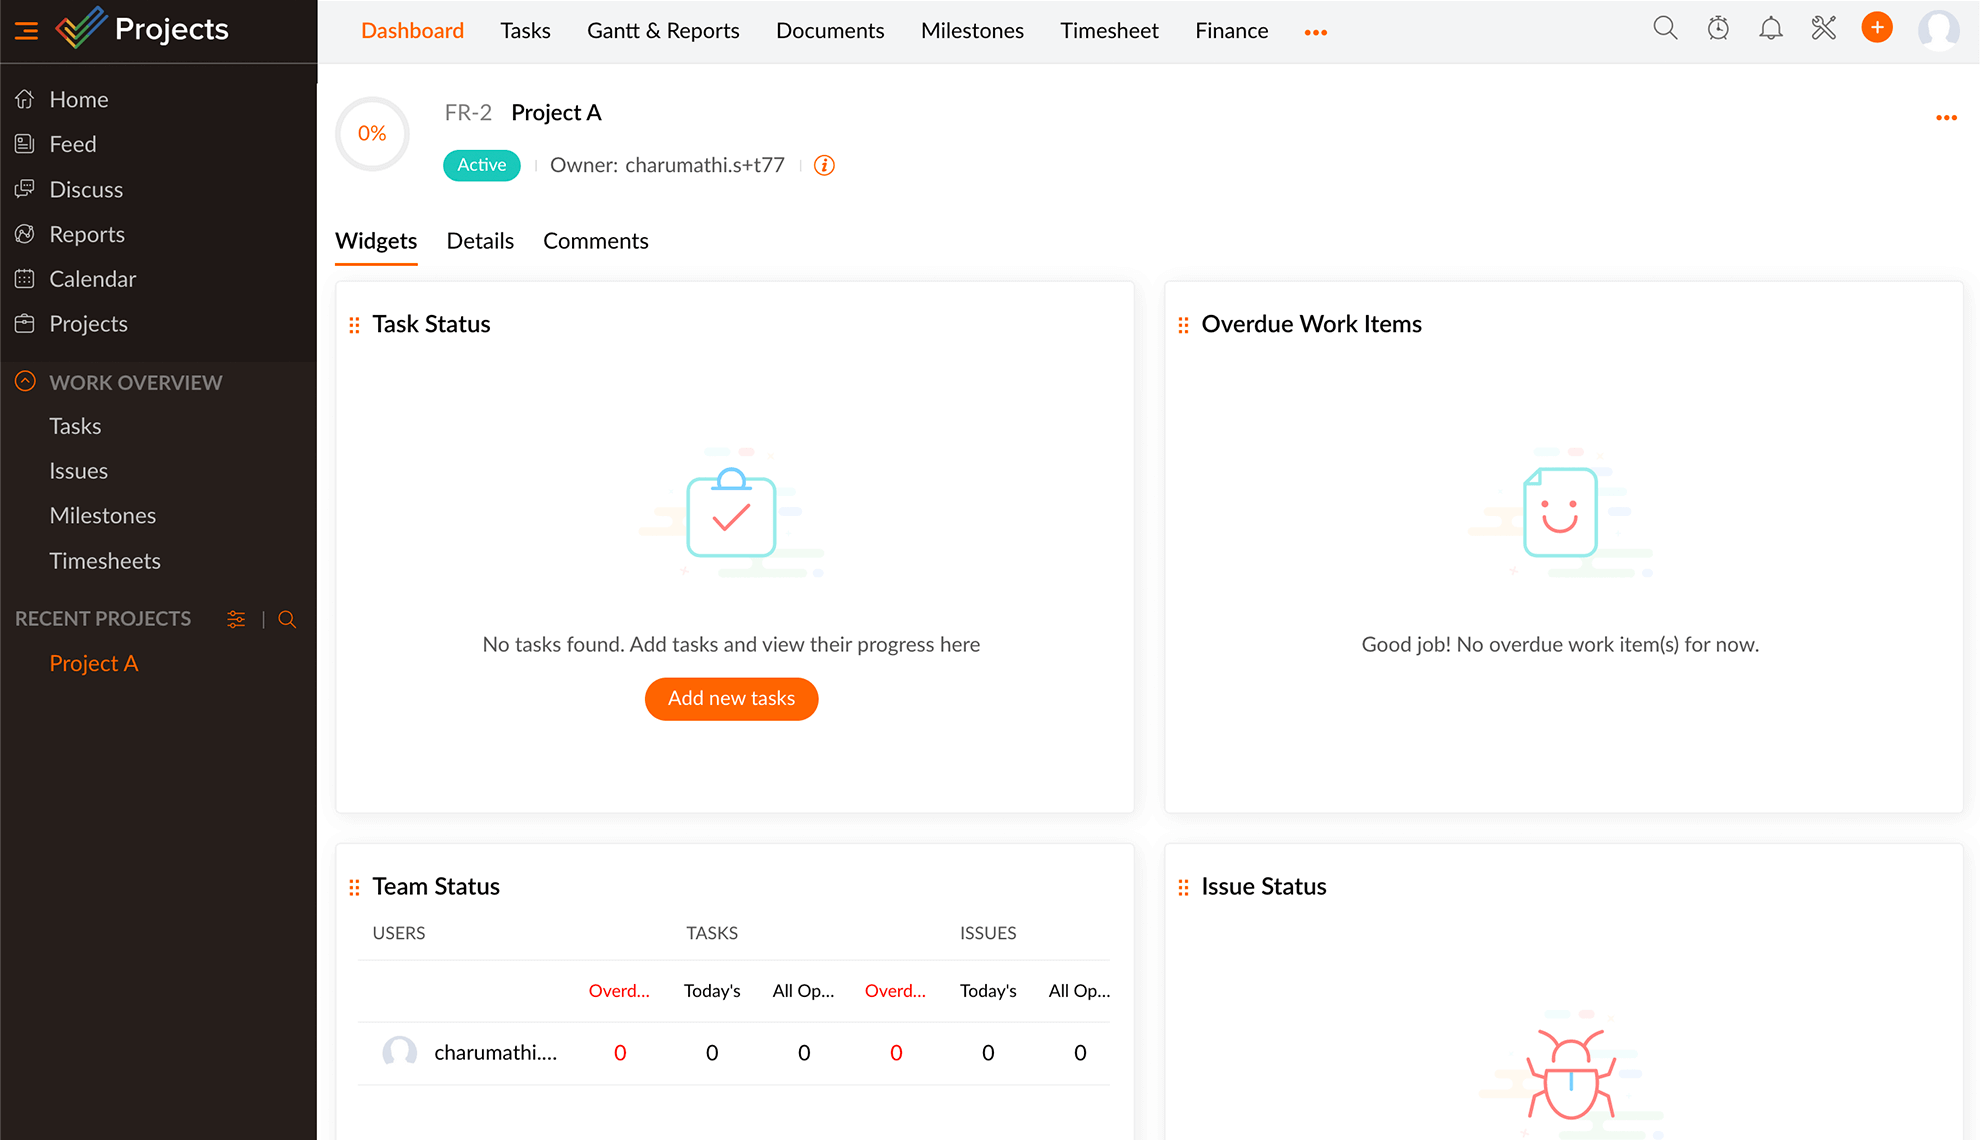Click the charumathi user avatar in Team Status
This screenshot has height=1140, width=1980.
point(398,1052)
